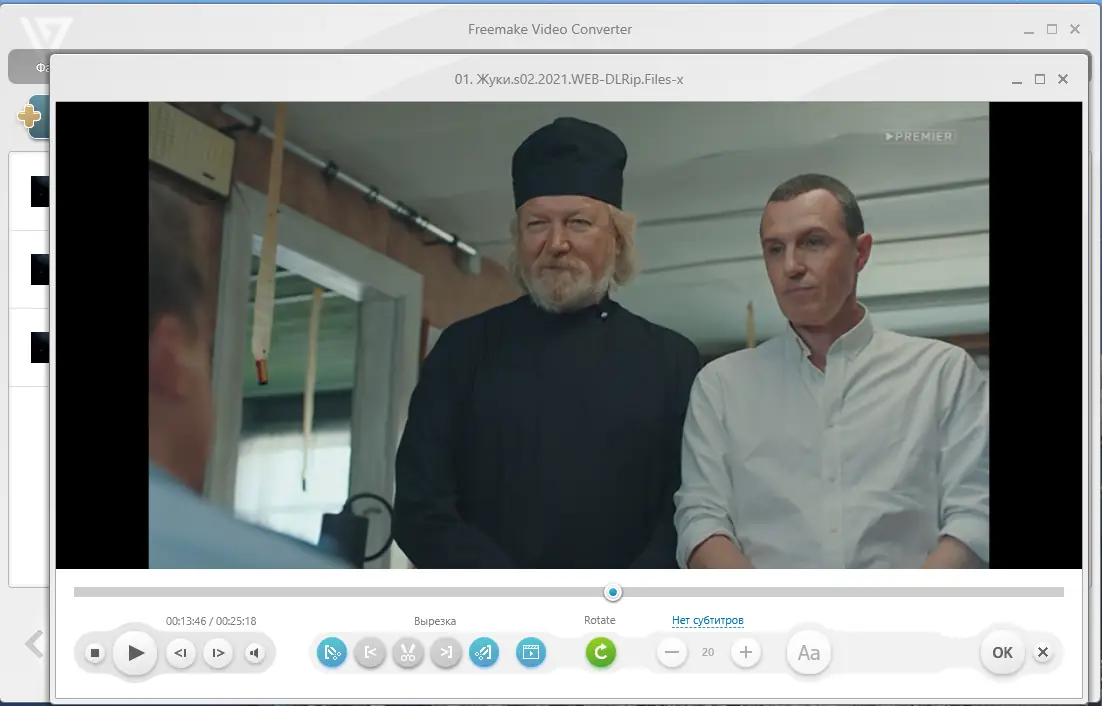Jump to selection end bracket button
1102x706 pixels.
tap(446, 653)
